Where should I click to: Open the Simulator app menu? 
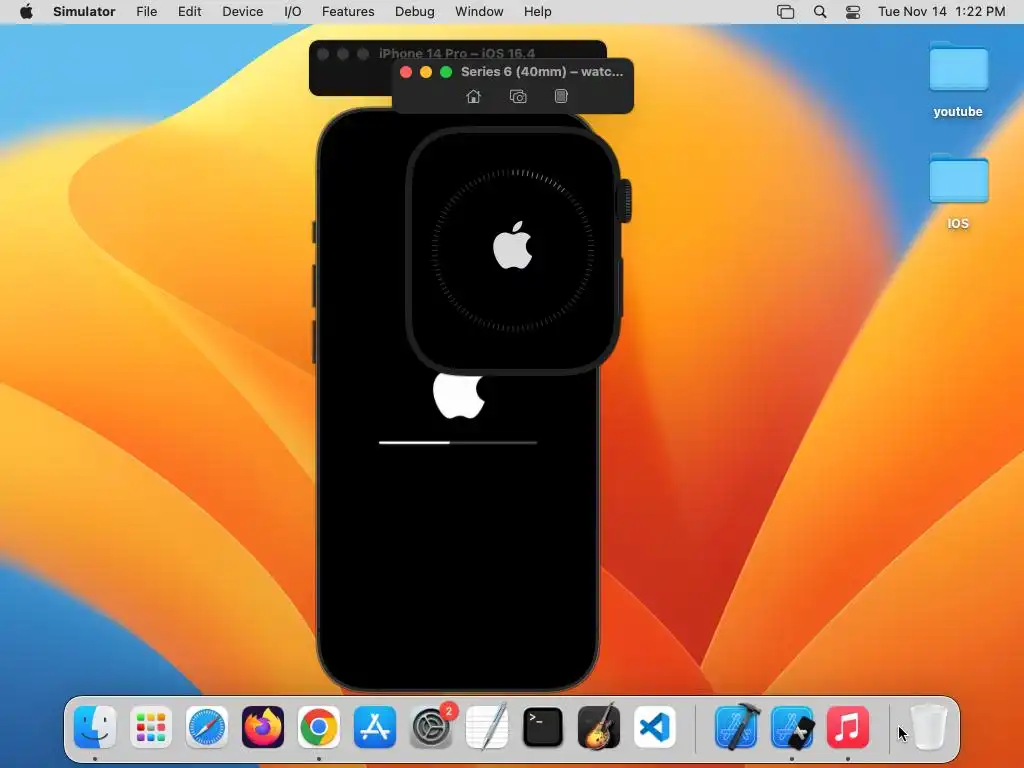click(x=84, y=12)
